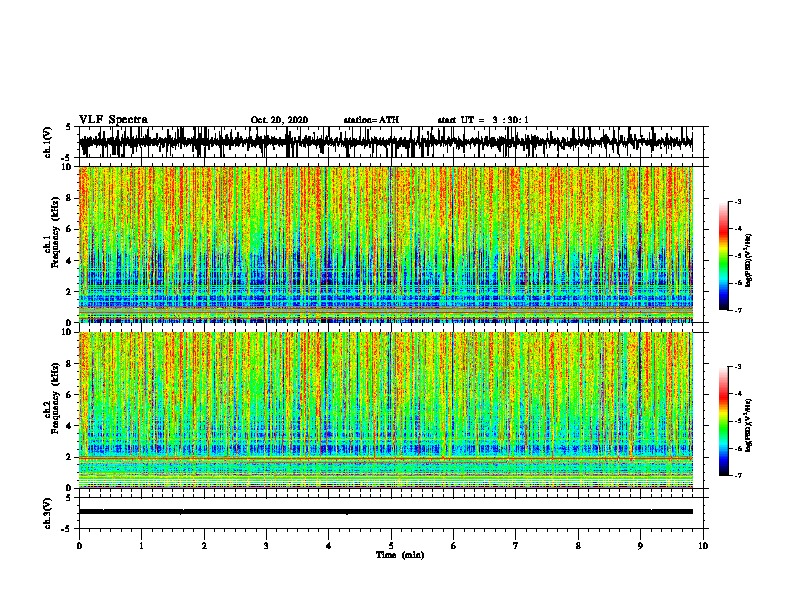Click the ch.1 spectrogram panel
This screenshot has width=792, height=612.
click(x=386, y=244)
